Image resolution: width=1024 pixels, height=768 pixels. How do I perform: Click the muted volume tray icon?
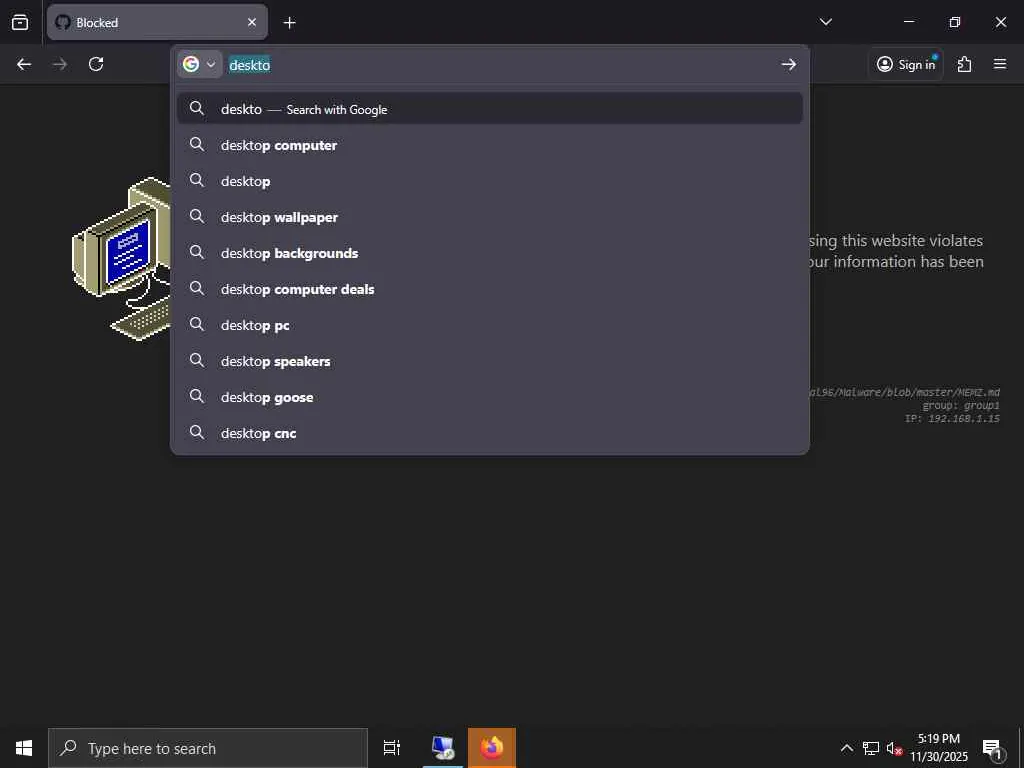[x=894, y=748]
